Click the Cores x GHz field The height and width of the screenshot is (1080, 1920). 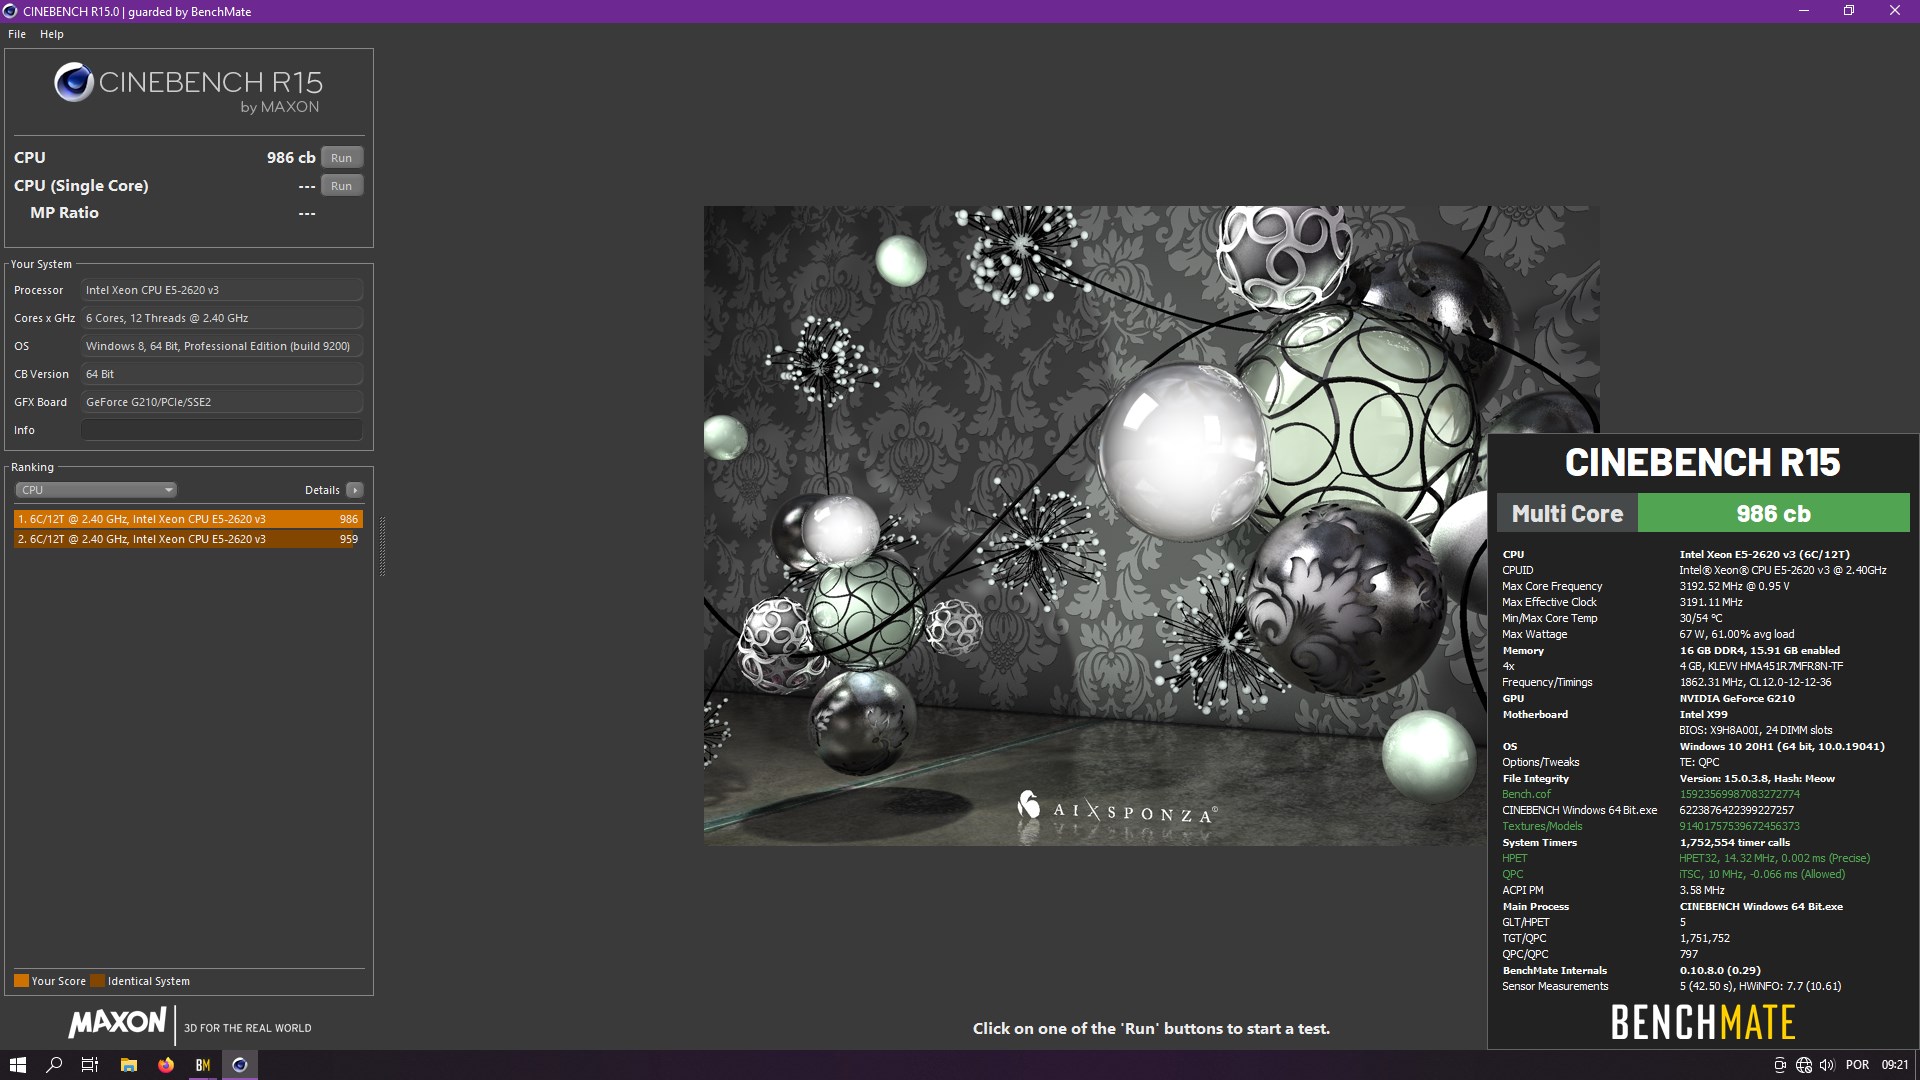(222, 318)
